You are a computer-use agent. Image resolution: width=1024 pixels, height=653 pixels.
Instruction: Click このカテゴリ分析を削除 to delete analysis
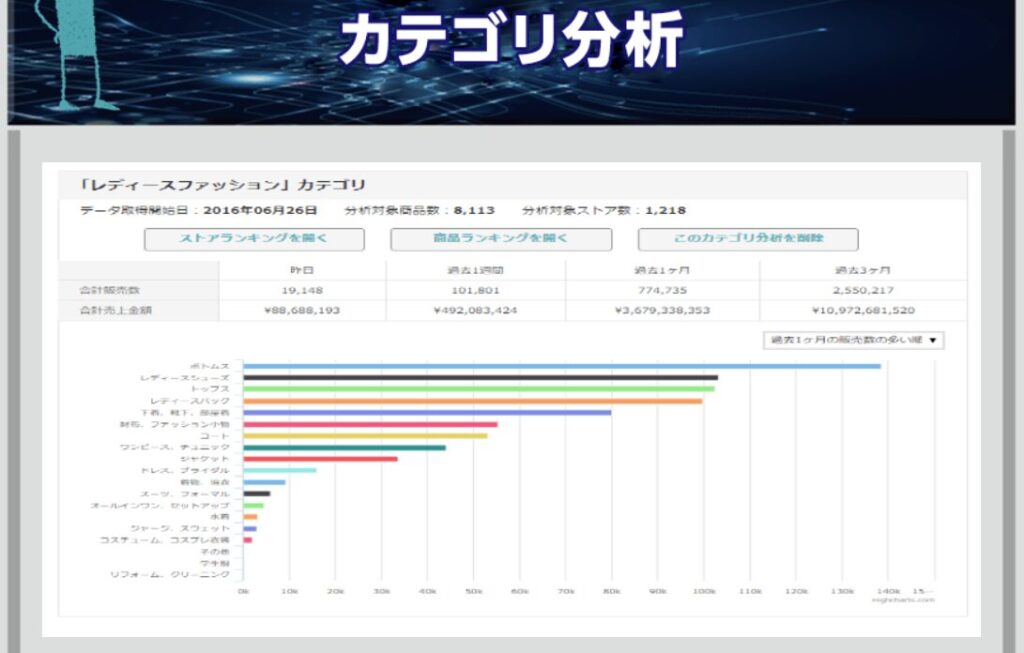click(747, 239)
